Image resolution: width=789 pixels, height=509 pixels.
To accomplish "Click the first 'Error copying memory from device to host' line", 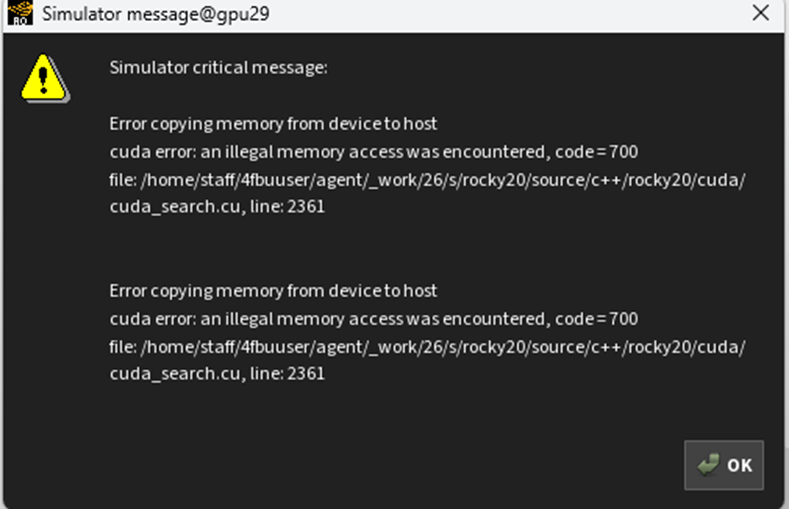I will [x=273, y=124].
